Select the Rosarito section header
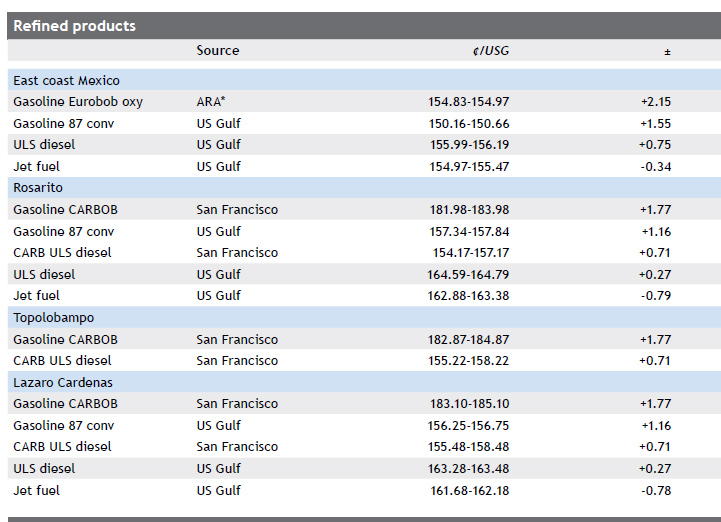721x522 pixels. (38, 188)
